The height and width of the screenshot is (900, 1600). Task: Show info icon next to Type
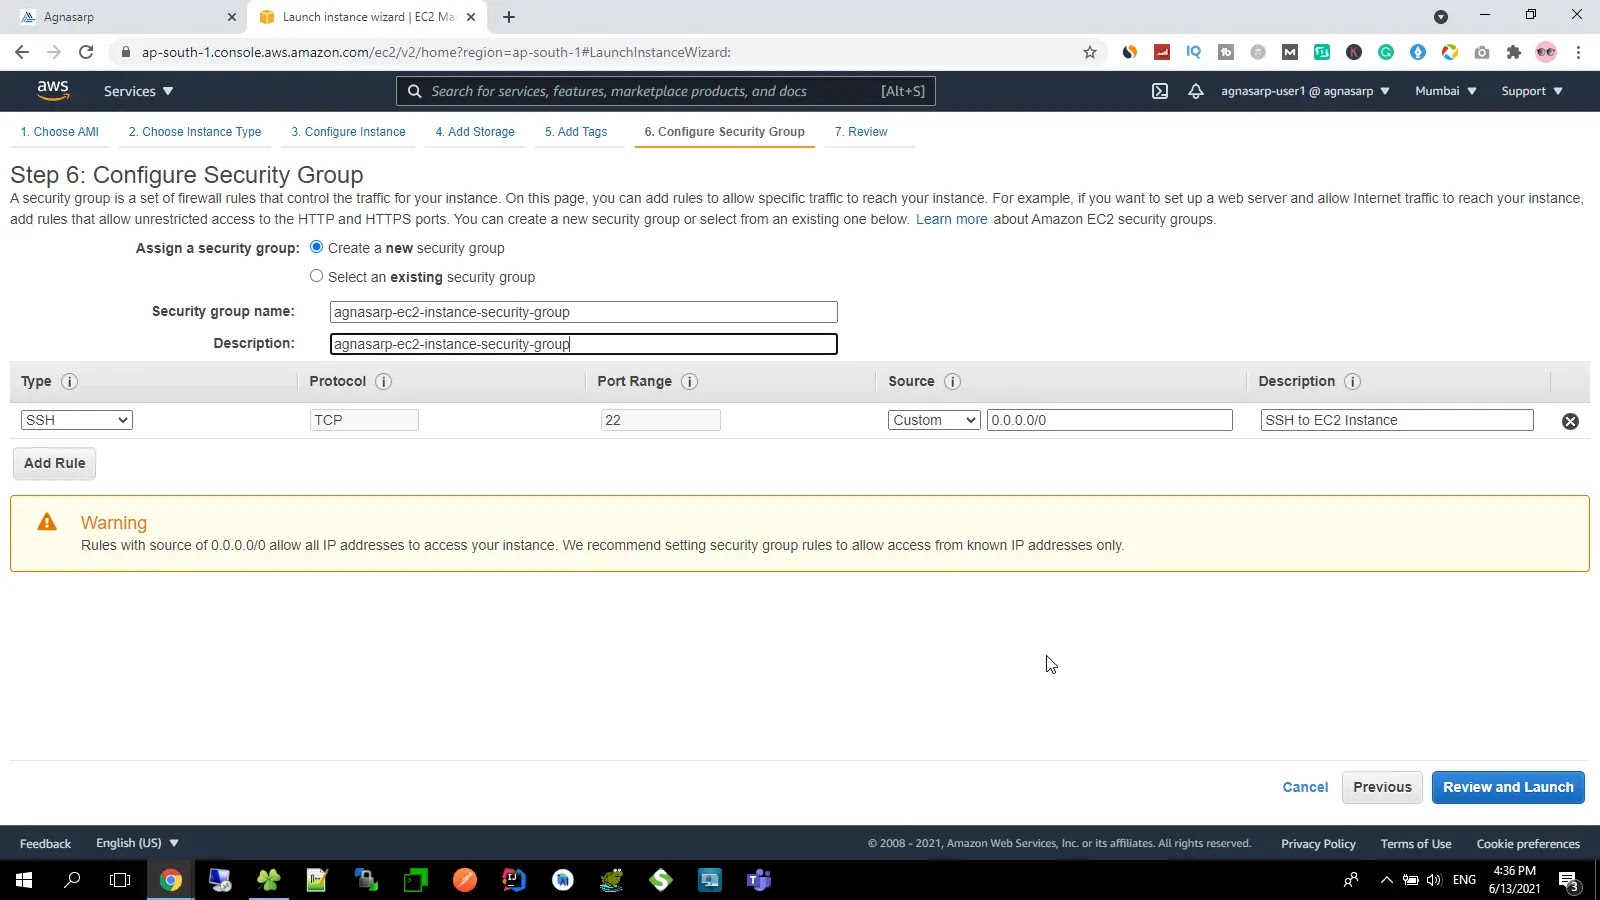69,382
